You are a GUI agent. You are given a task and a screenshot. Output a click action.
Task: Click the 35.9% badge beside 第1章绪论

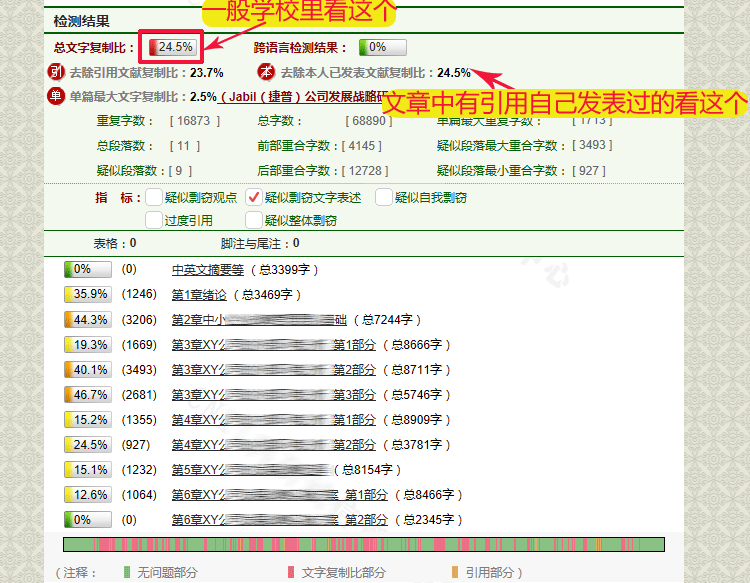point(86,294)
